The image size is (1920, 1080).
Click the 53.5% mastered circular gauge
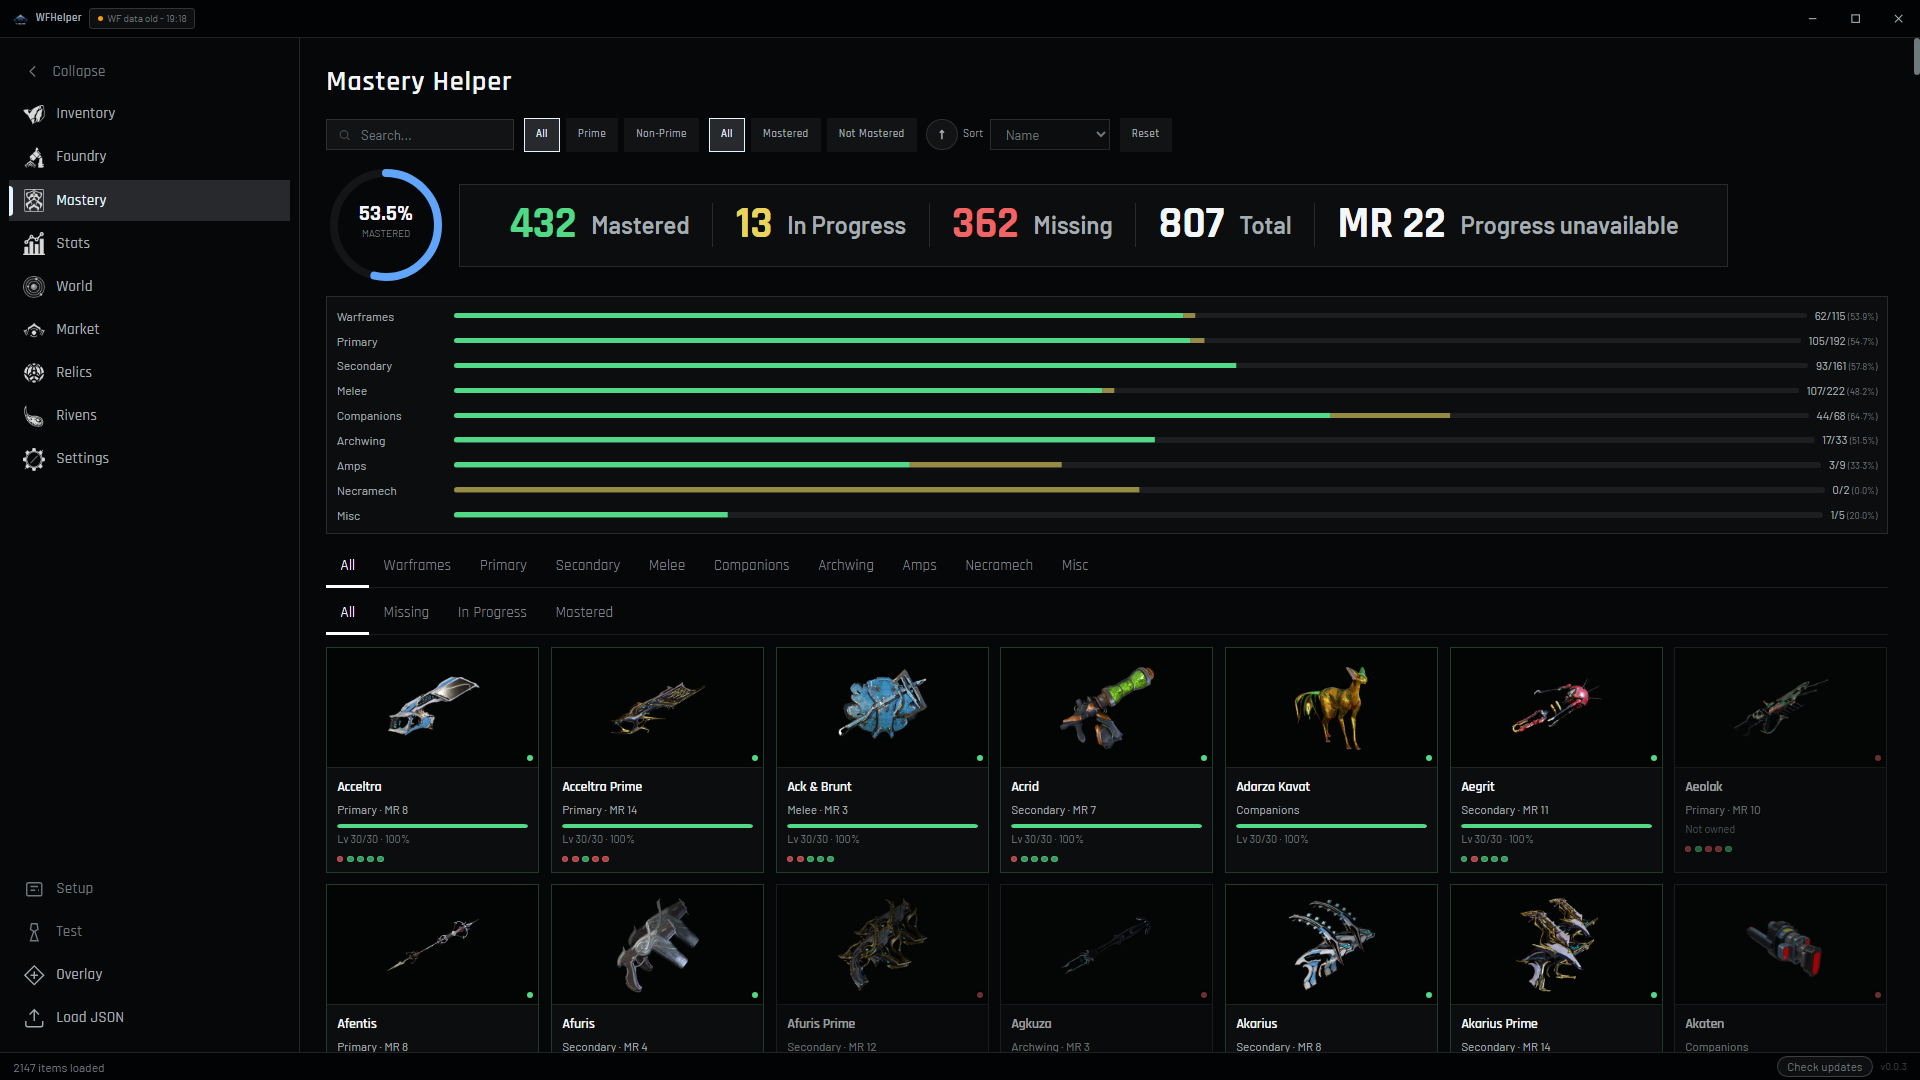pyautogui.click(x=386, y=225)
